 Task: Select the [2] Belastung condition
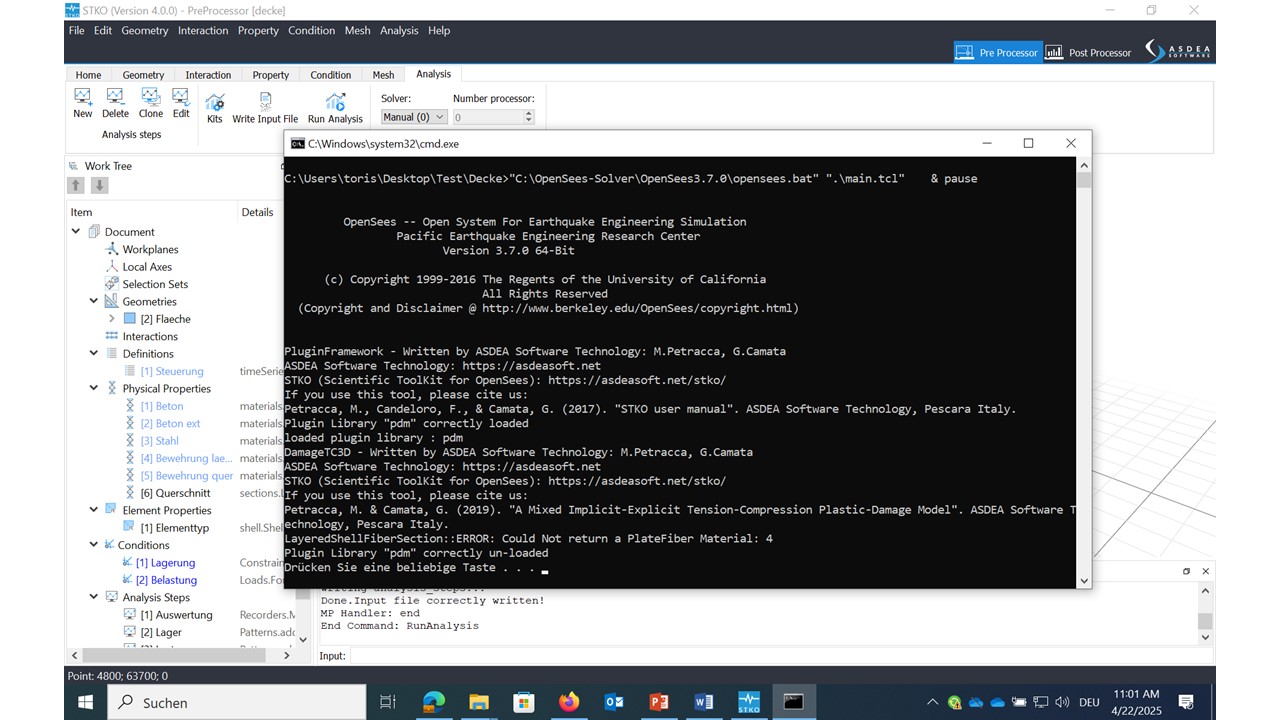tap(166, 580)
